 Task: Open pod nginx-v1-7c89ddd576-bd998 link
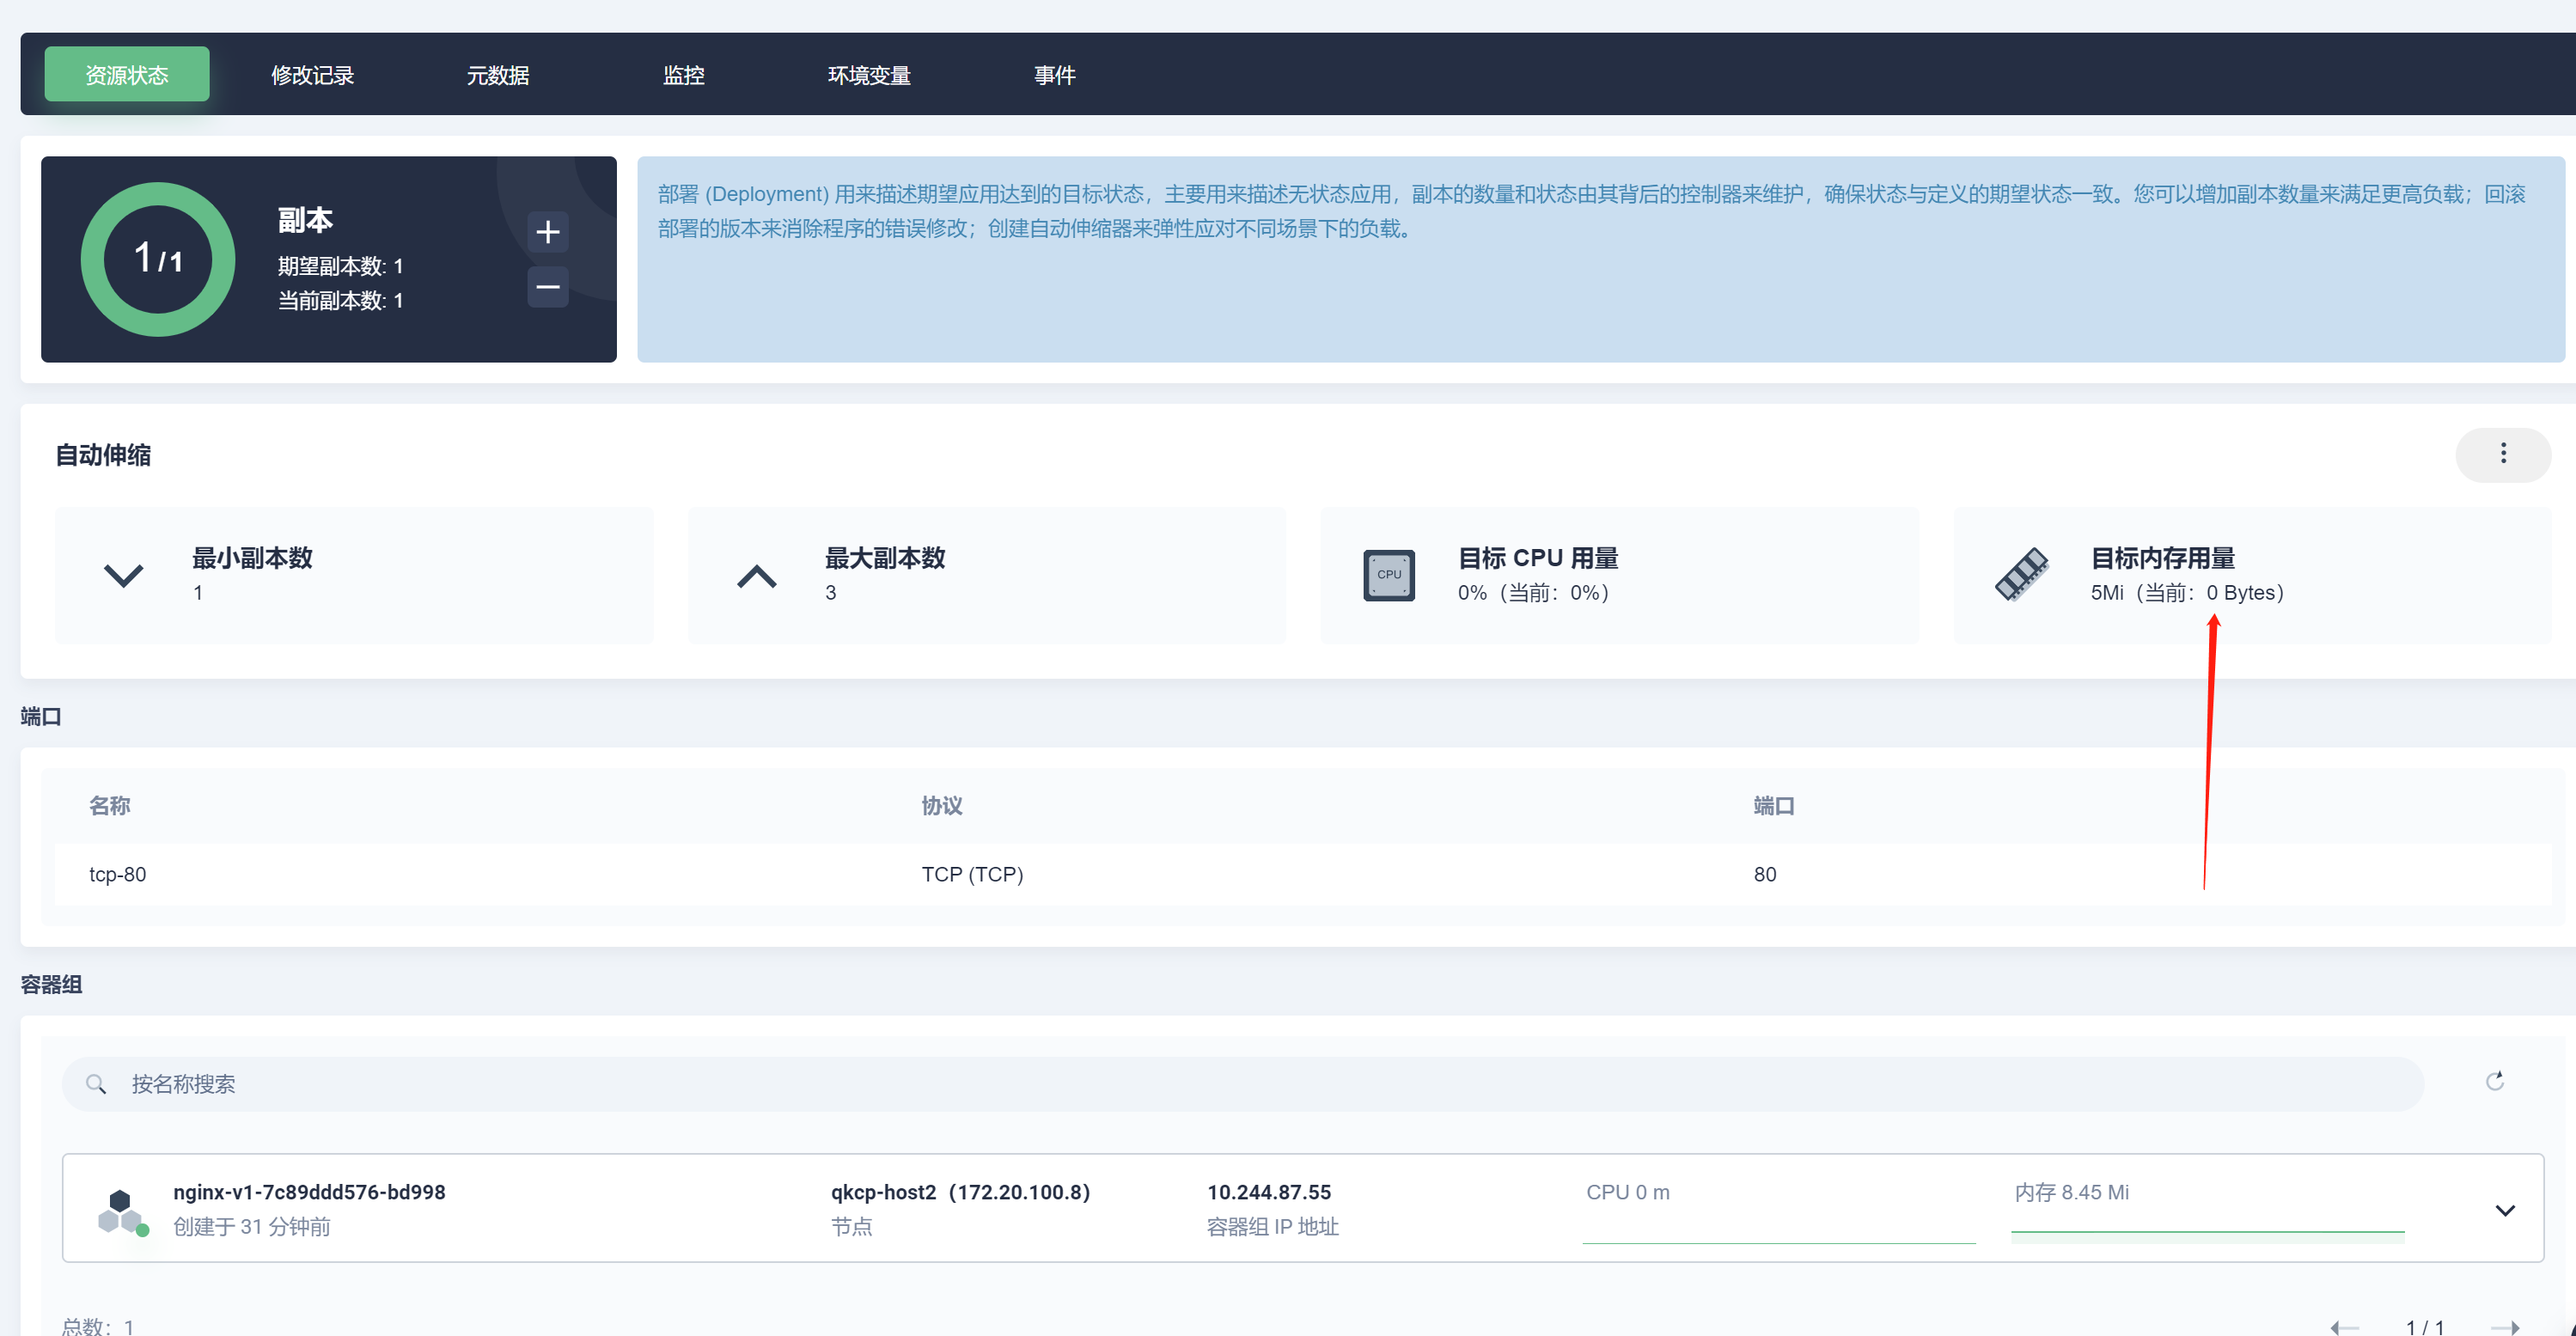309,1192
